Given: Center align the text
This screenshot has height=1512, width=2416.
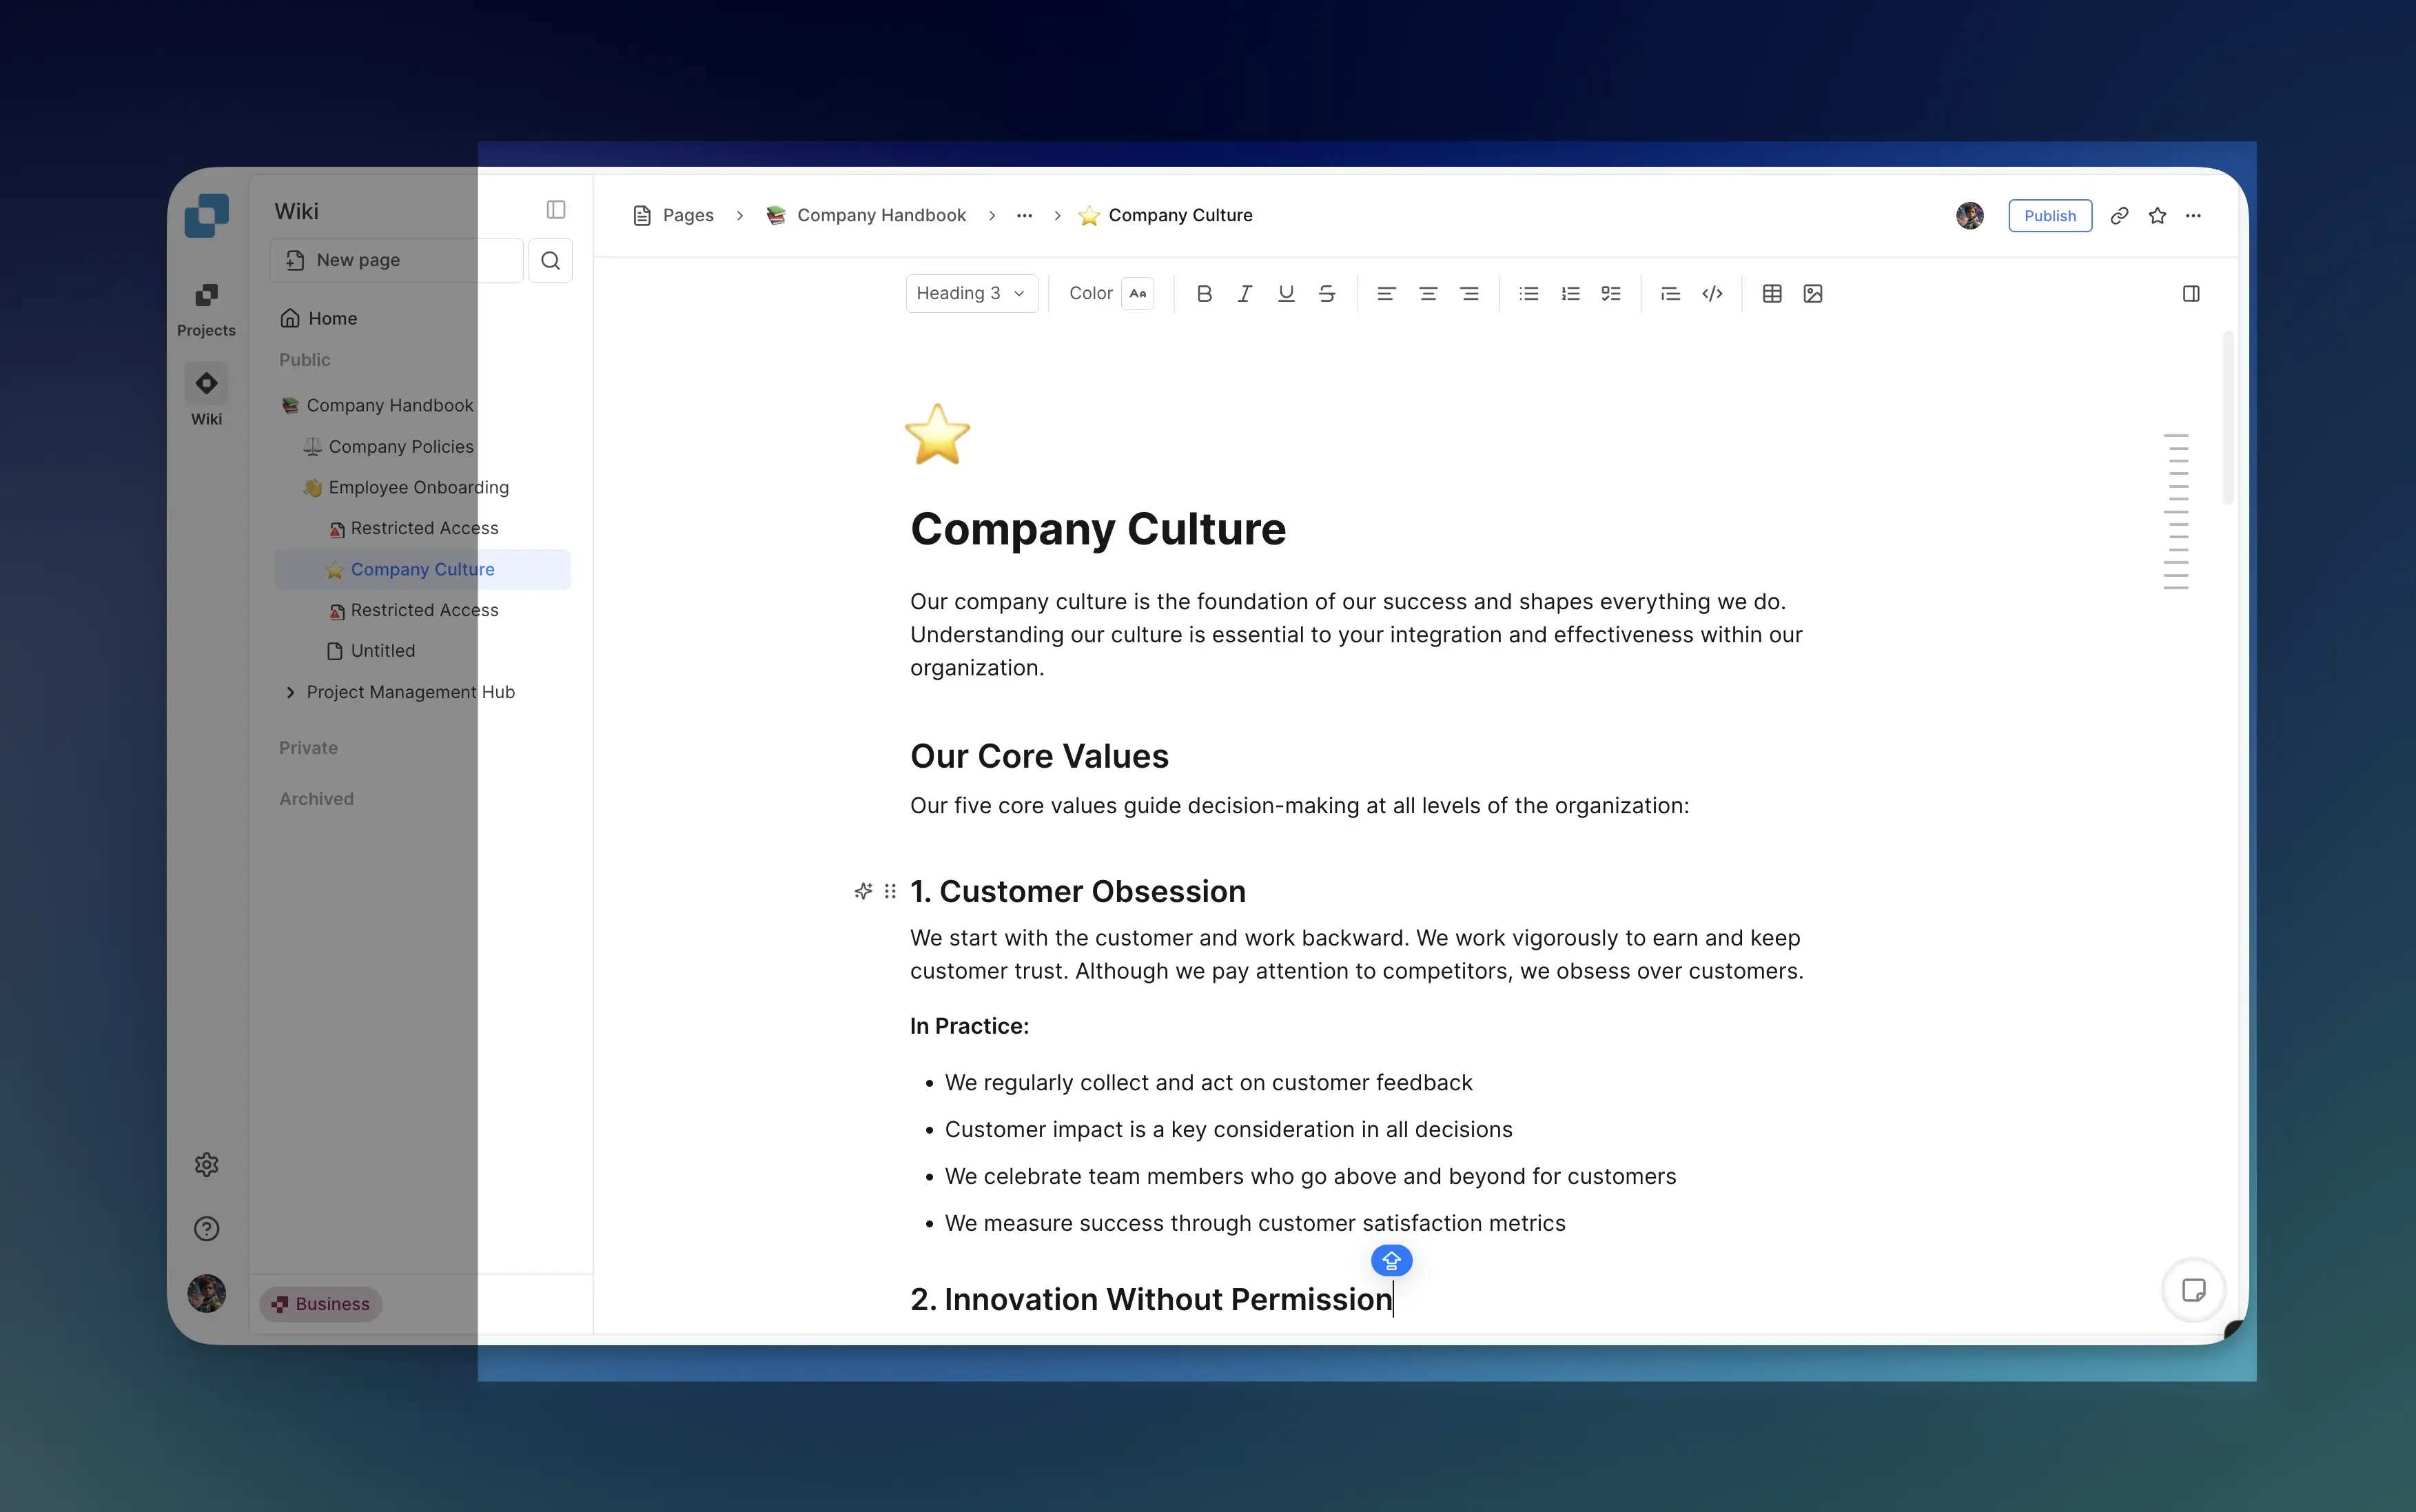Looking at the screenshot, I should [x=1428, y=294].
